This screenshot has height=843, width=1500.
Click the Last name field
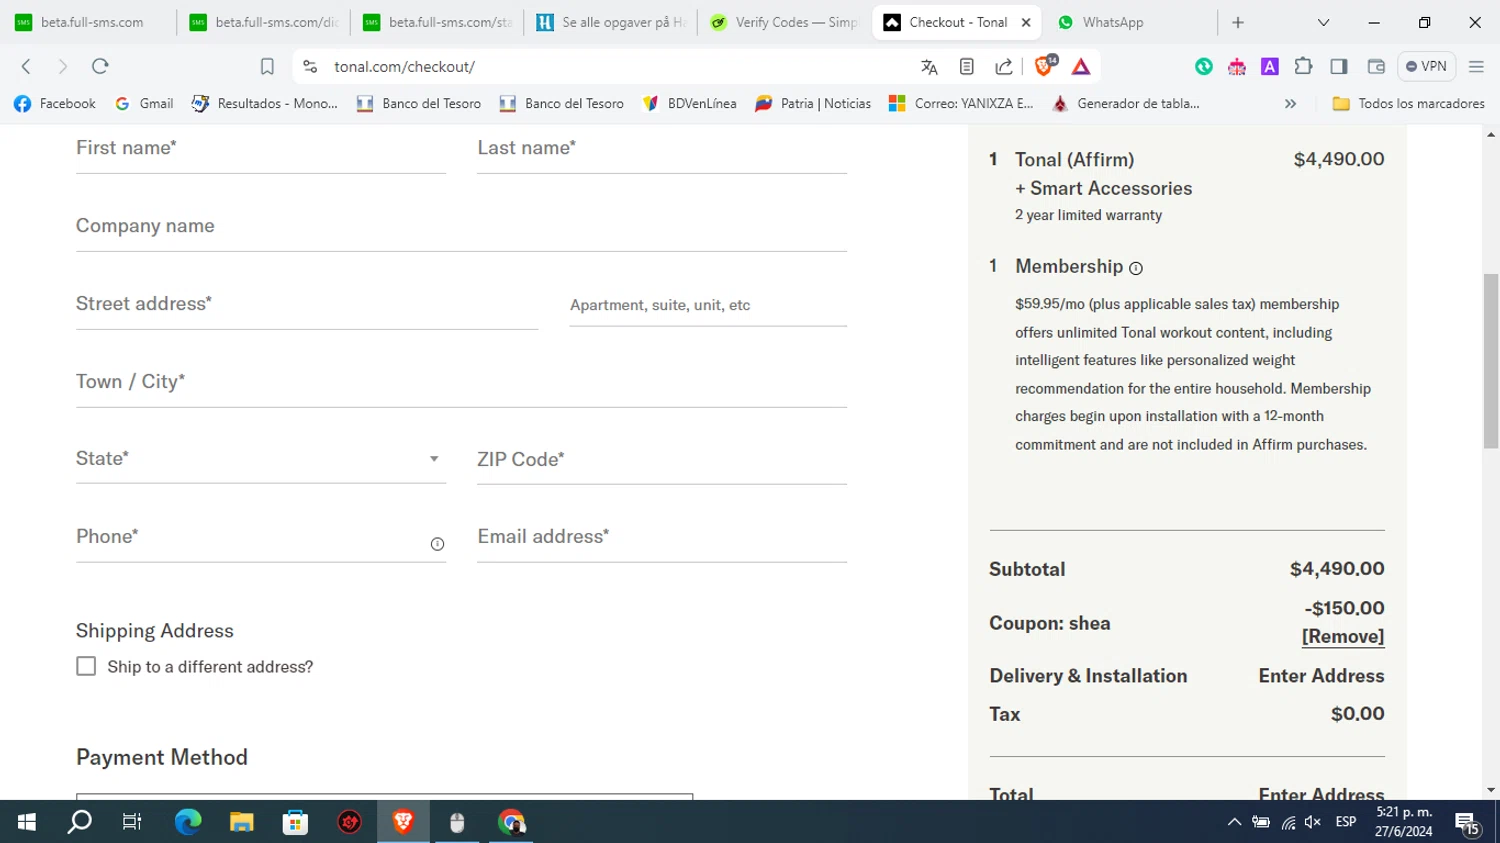click(x=662, y=150)
